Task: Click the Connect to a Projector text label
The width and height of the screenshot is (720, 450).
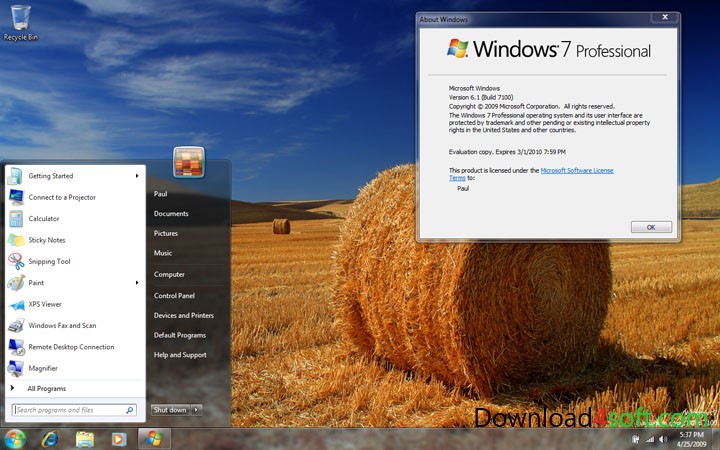Action: point(62,197)
